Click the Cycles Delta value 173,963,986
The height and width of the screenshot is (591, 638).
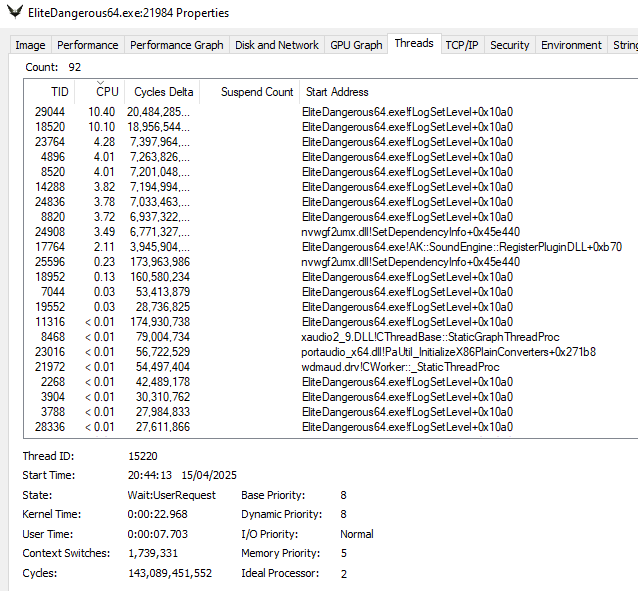(160, 262)
